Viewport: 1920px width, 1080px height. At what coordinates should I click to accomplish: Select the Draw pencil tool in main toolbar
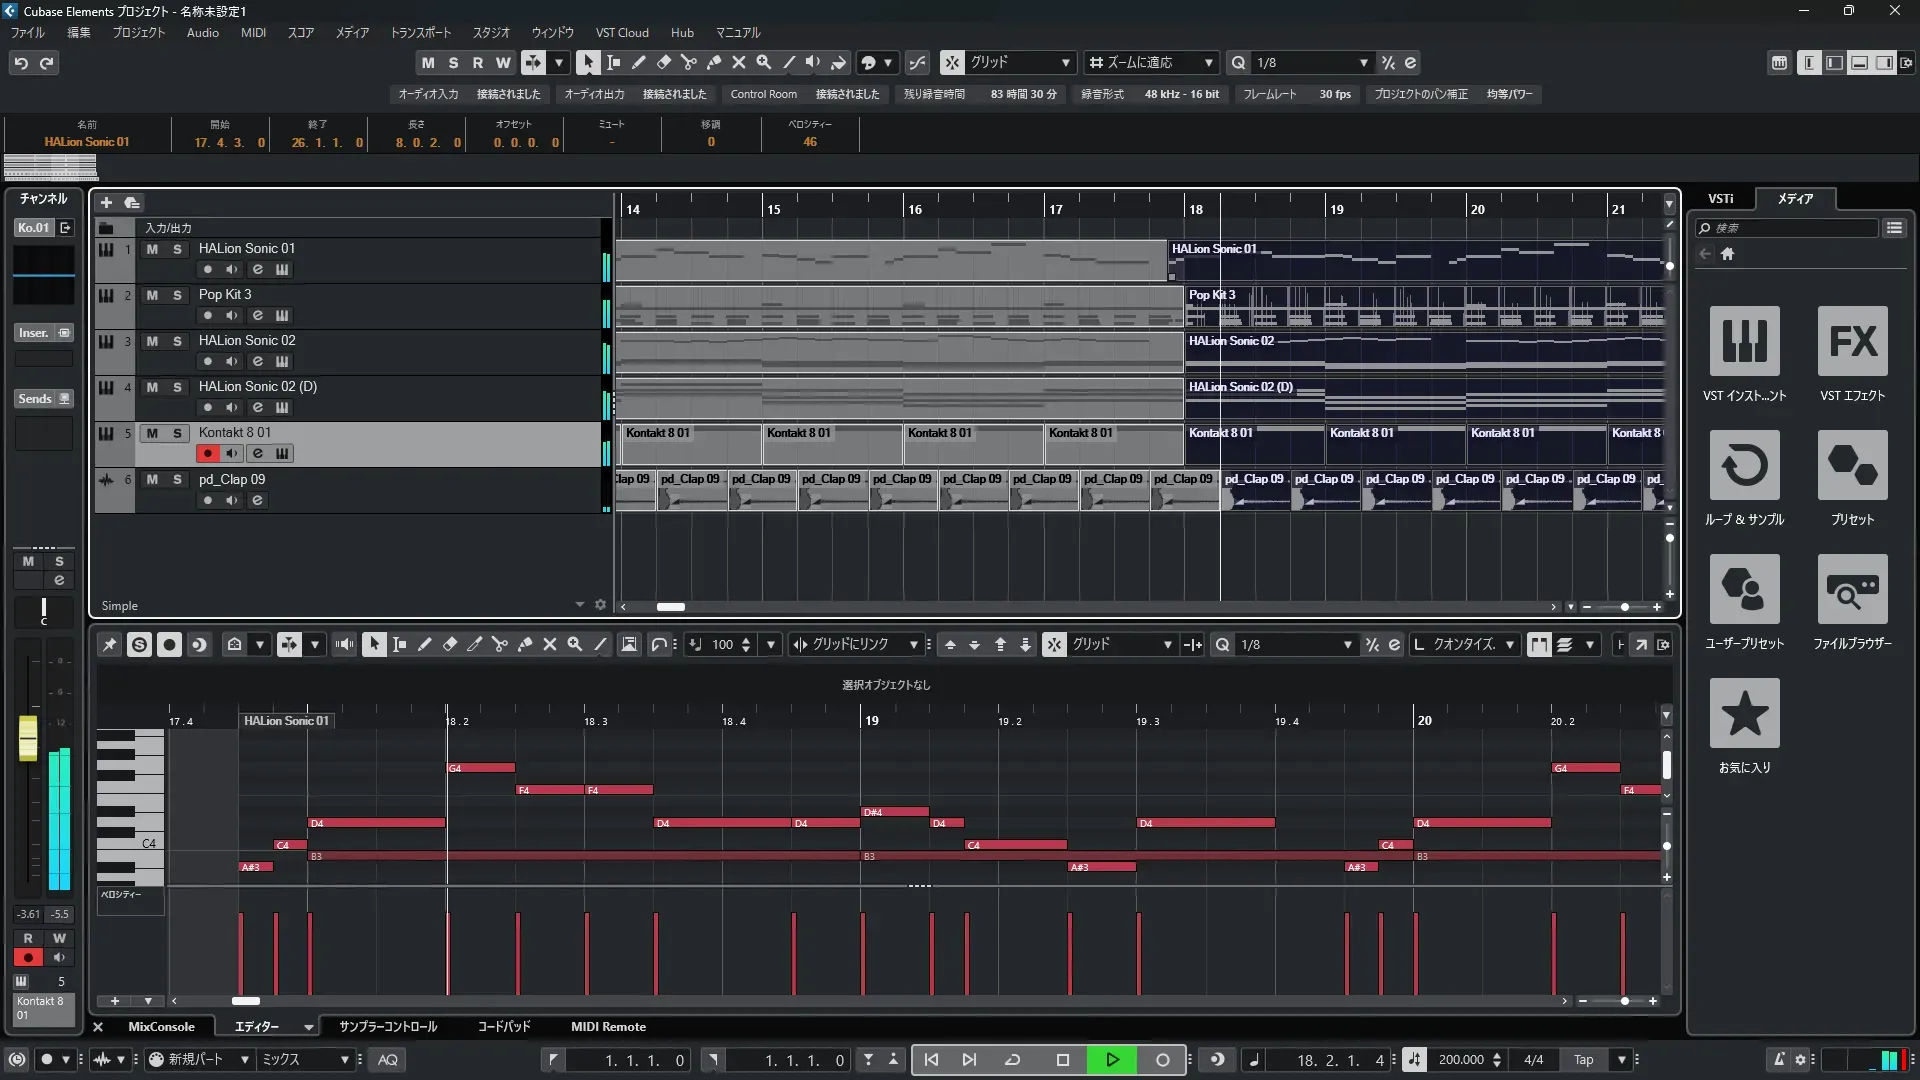point(638,62)
